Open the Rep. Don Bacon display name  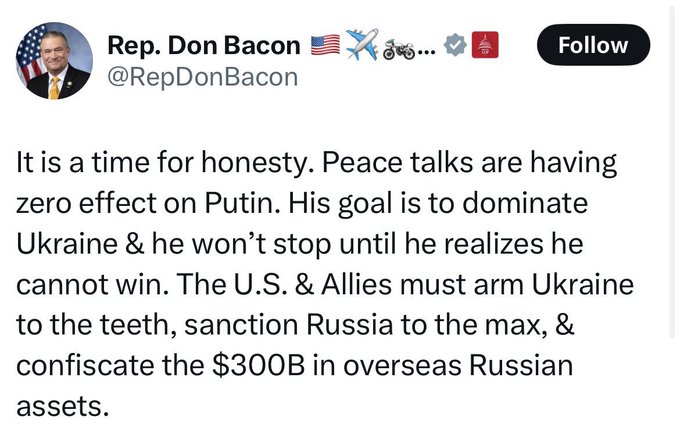click(x=203, y=46)
